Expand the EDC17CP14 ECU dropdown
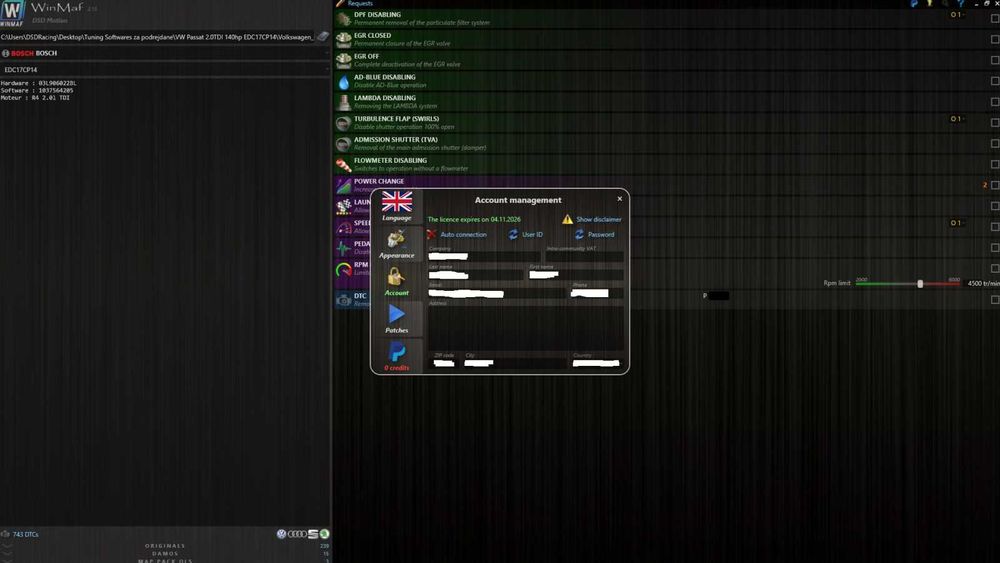1000x563 pixels. click(165, 69)
